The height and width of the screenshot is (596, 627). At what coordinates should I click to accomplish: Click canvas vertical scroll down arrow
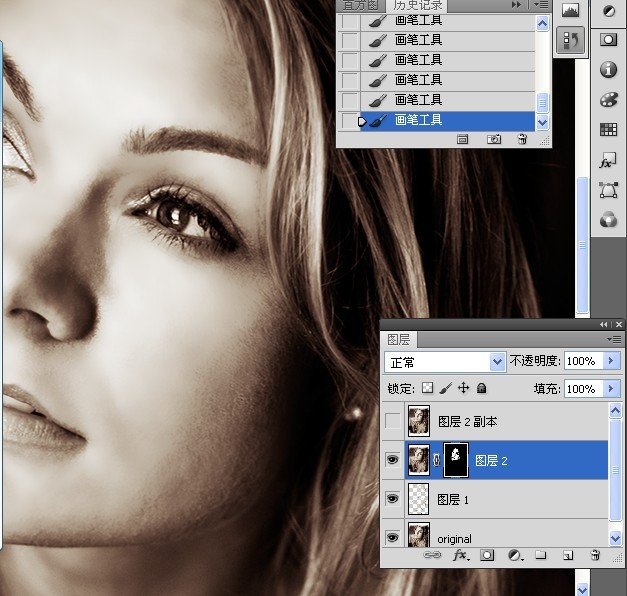pos(582,590)
